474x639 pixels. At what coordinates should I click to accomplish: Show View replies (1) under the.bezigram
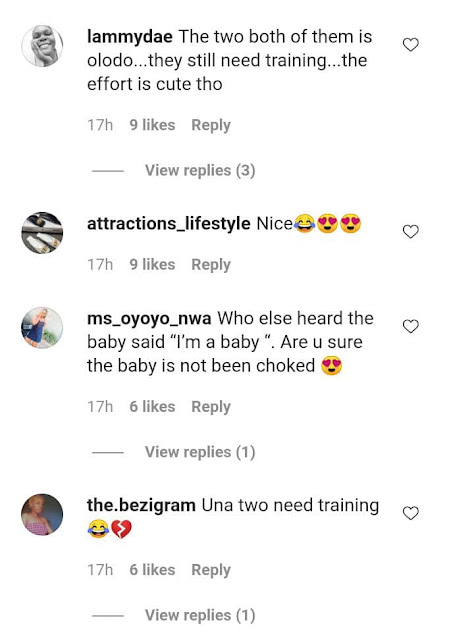(x=200, y=615)
